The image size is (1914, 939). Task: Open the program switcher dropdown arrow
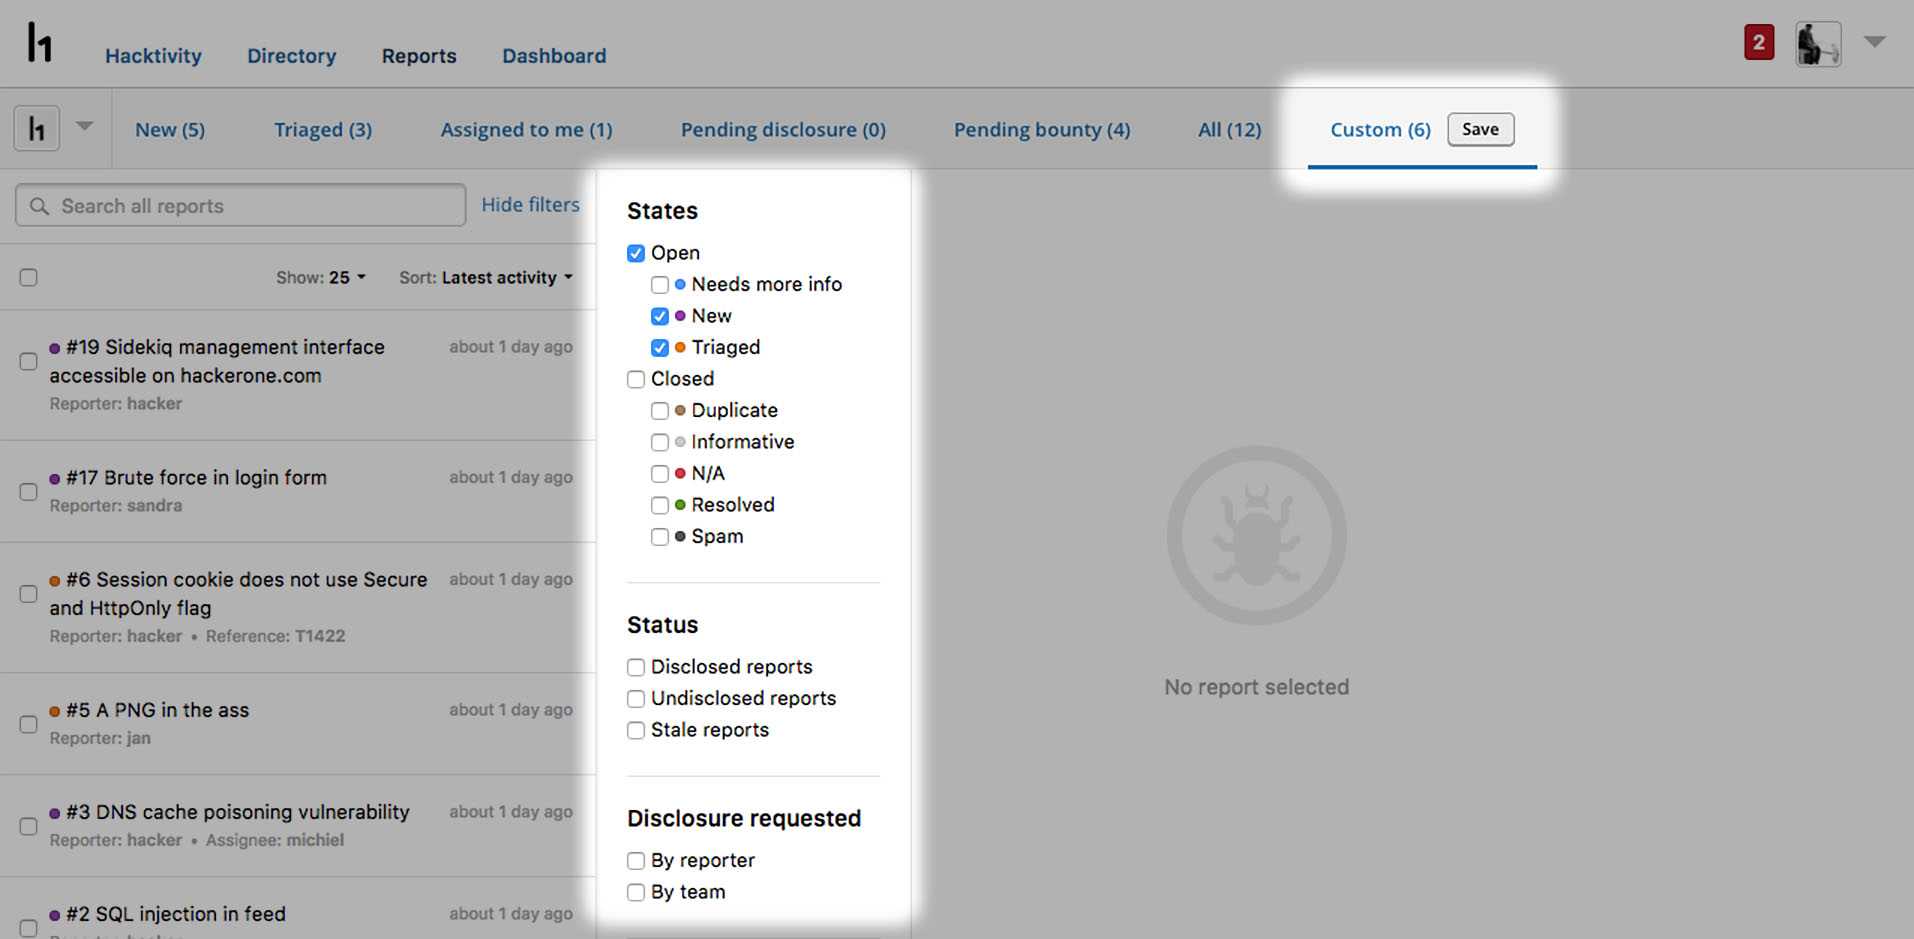(x=85, y=127)
